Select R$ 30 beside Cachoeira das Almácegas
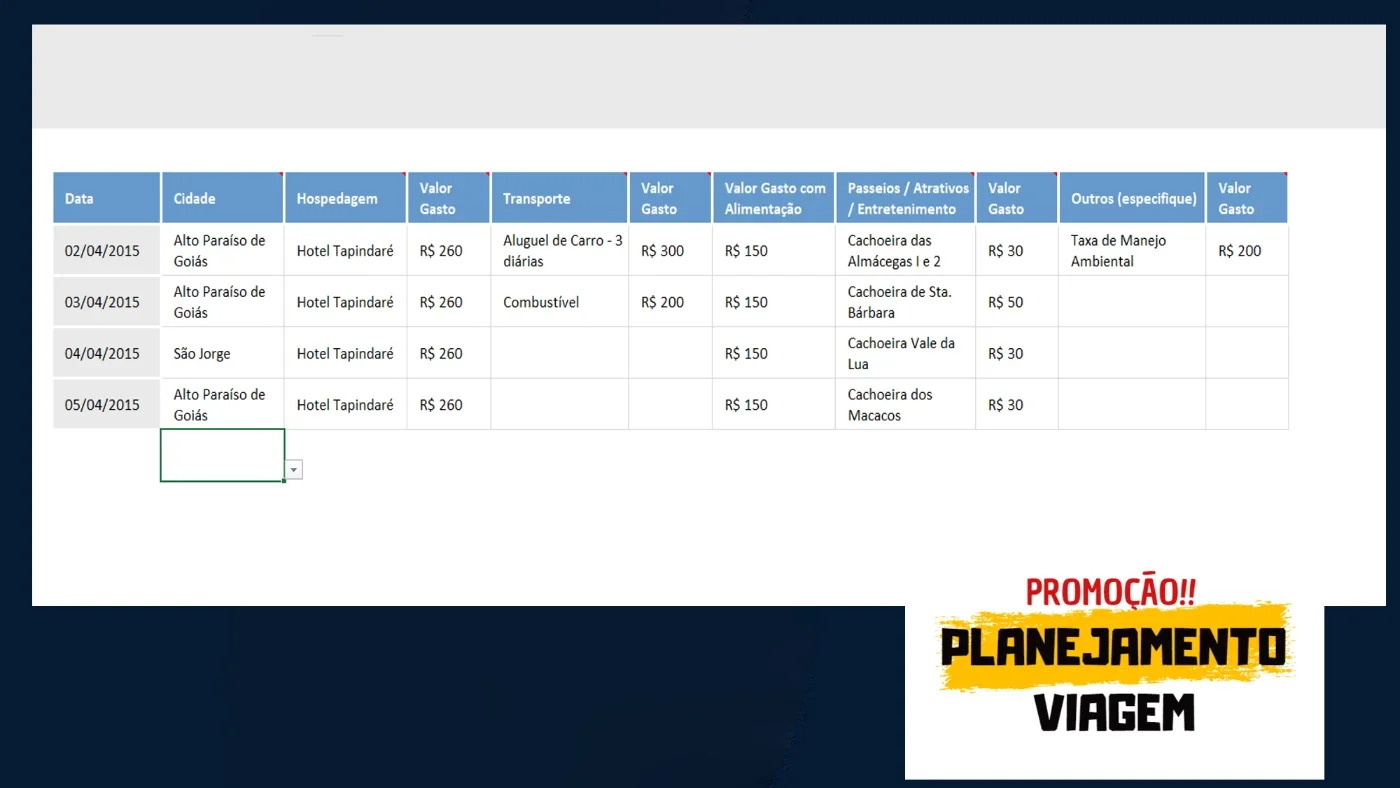Image resolution: width=1400 pixels, height=788 pixels. [1017, 250]
